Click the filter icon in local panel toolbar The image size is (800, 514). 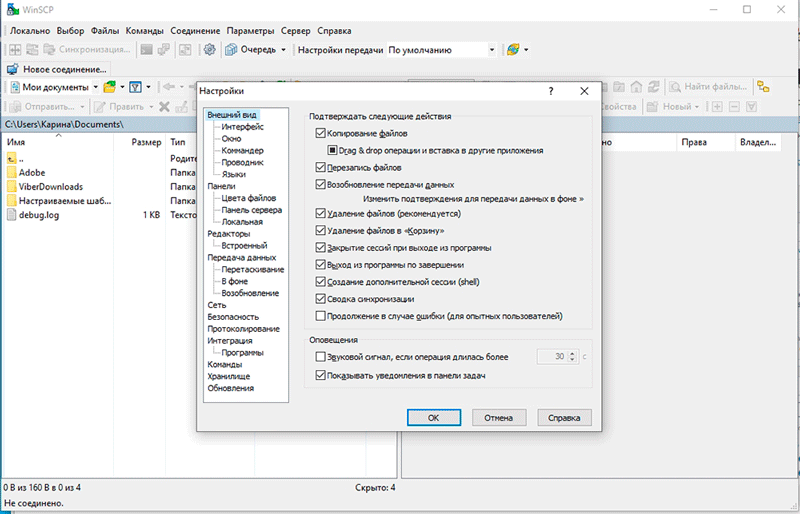coord(134,87)
